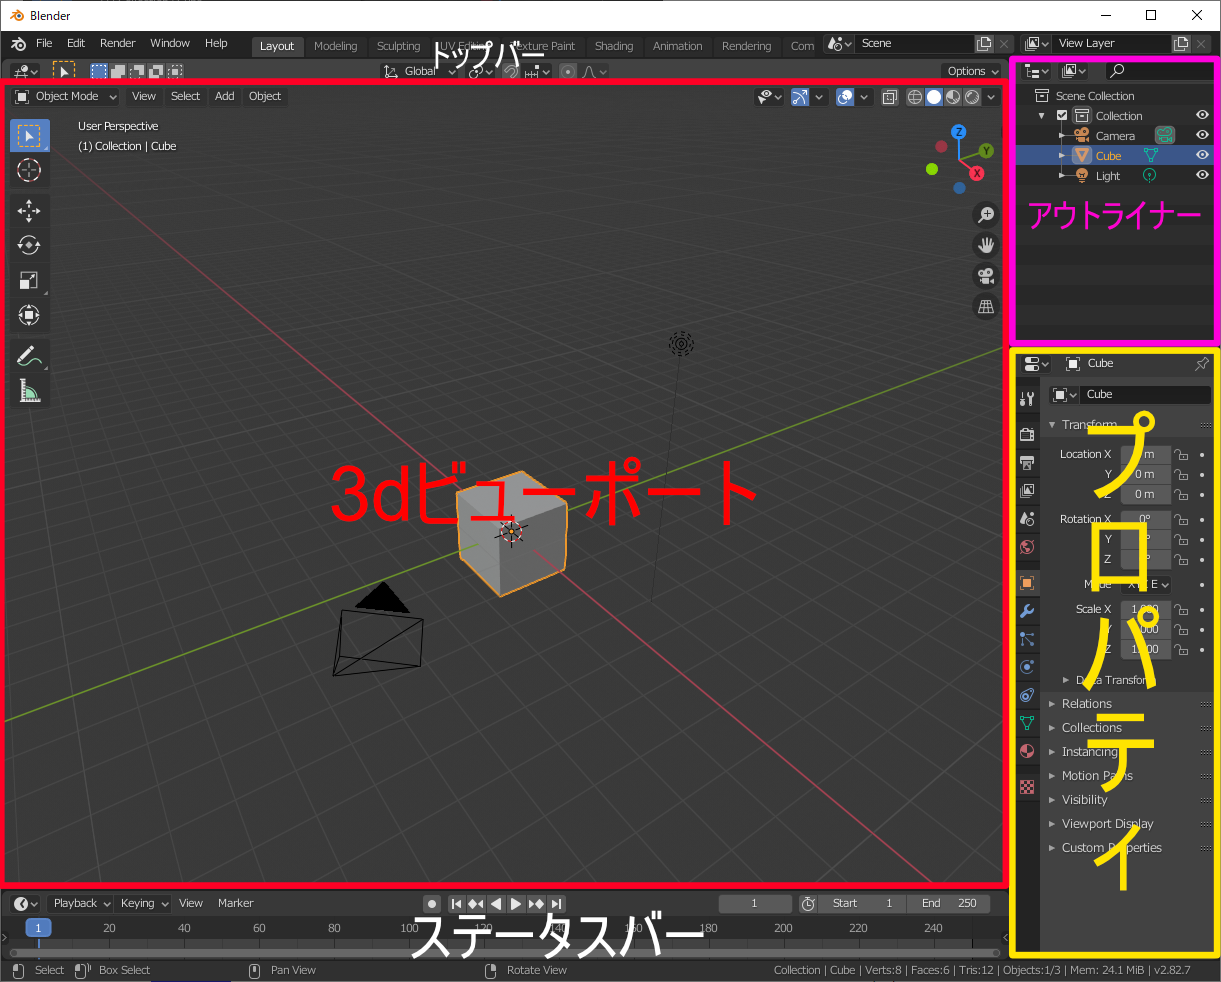The width and height of the screenshot is (1221, 982).
Task: Select the Move tool
Action: tap(29, 210)
